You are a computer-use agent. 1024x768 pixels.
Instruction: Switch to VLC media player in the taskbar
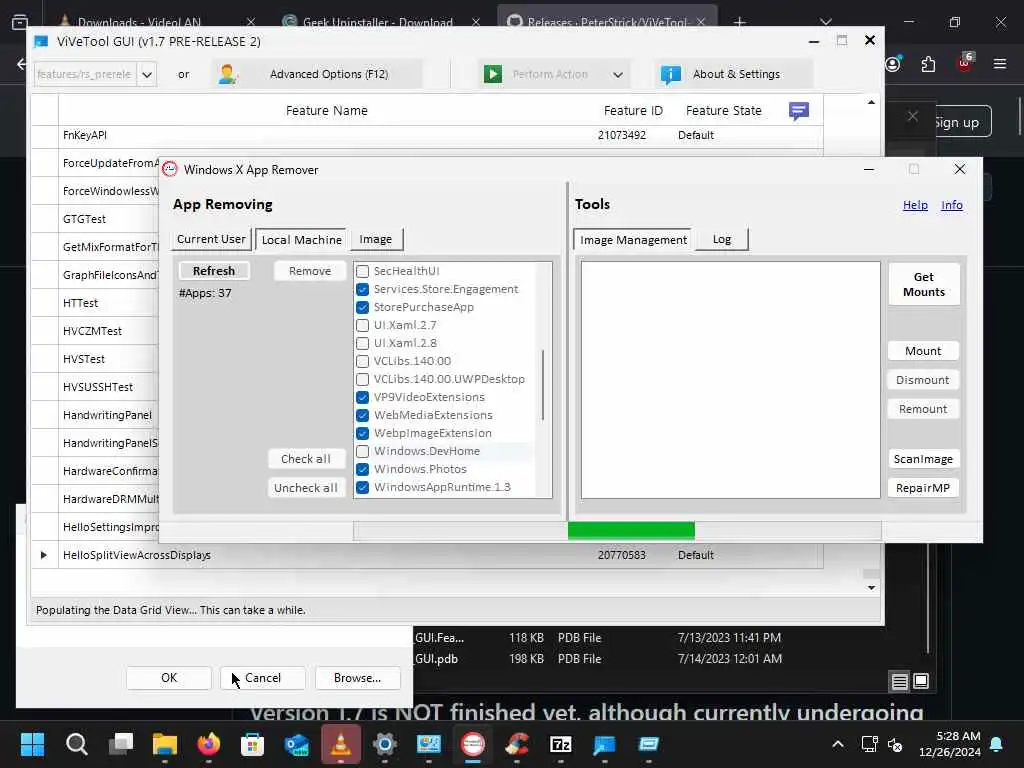coord(340,744)
